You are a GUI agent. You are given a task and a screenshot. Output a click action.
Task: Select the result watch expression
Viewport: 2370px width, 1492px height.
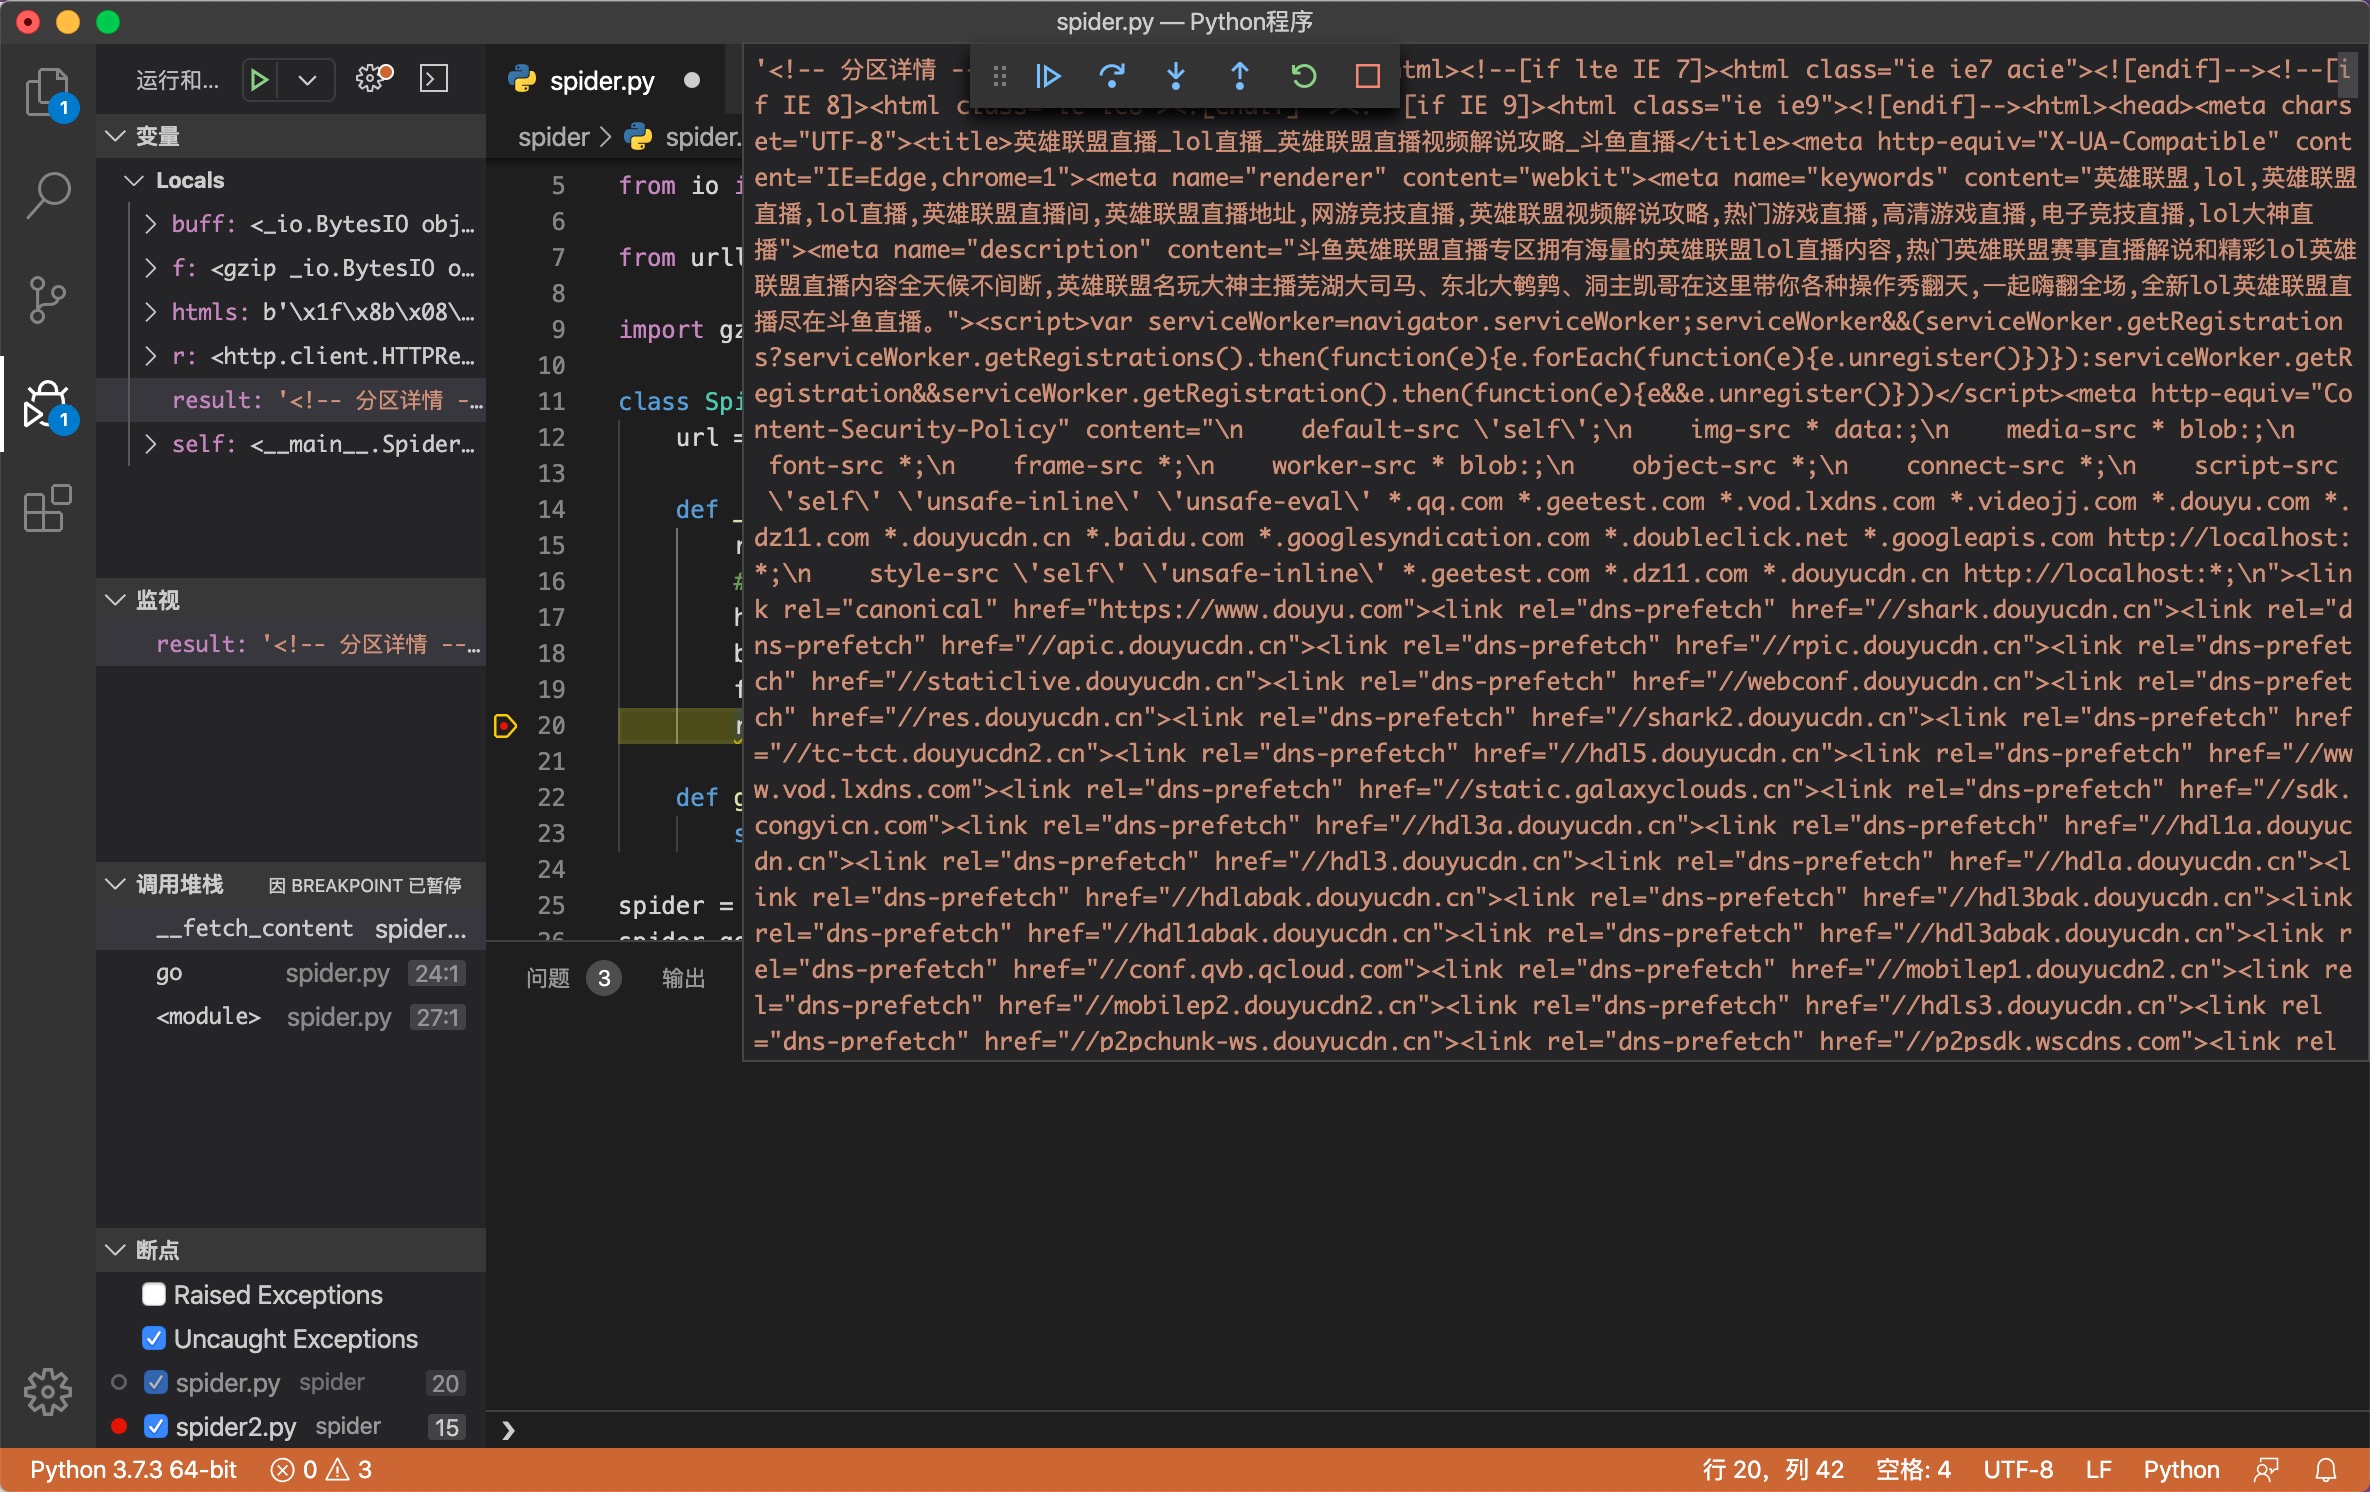(x=291, y=644)
